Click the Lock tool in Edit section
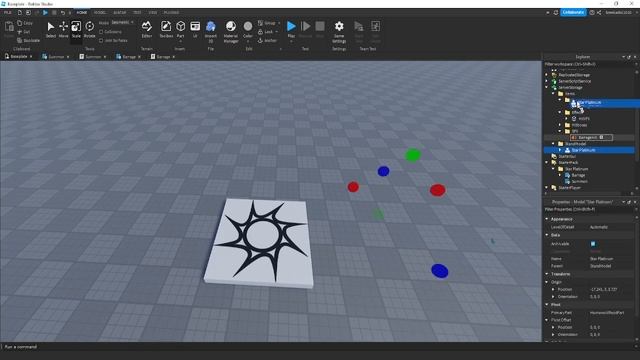This screenshot has width=640, height=360. 265,32
